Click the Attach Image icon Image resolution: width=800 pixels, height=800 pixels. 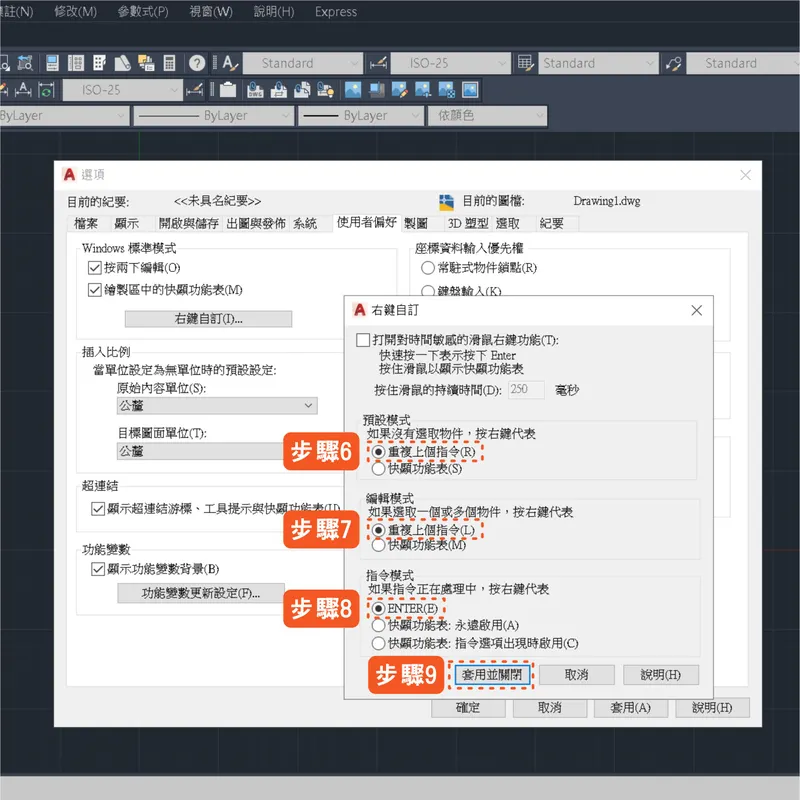[x=353, y=90]
